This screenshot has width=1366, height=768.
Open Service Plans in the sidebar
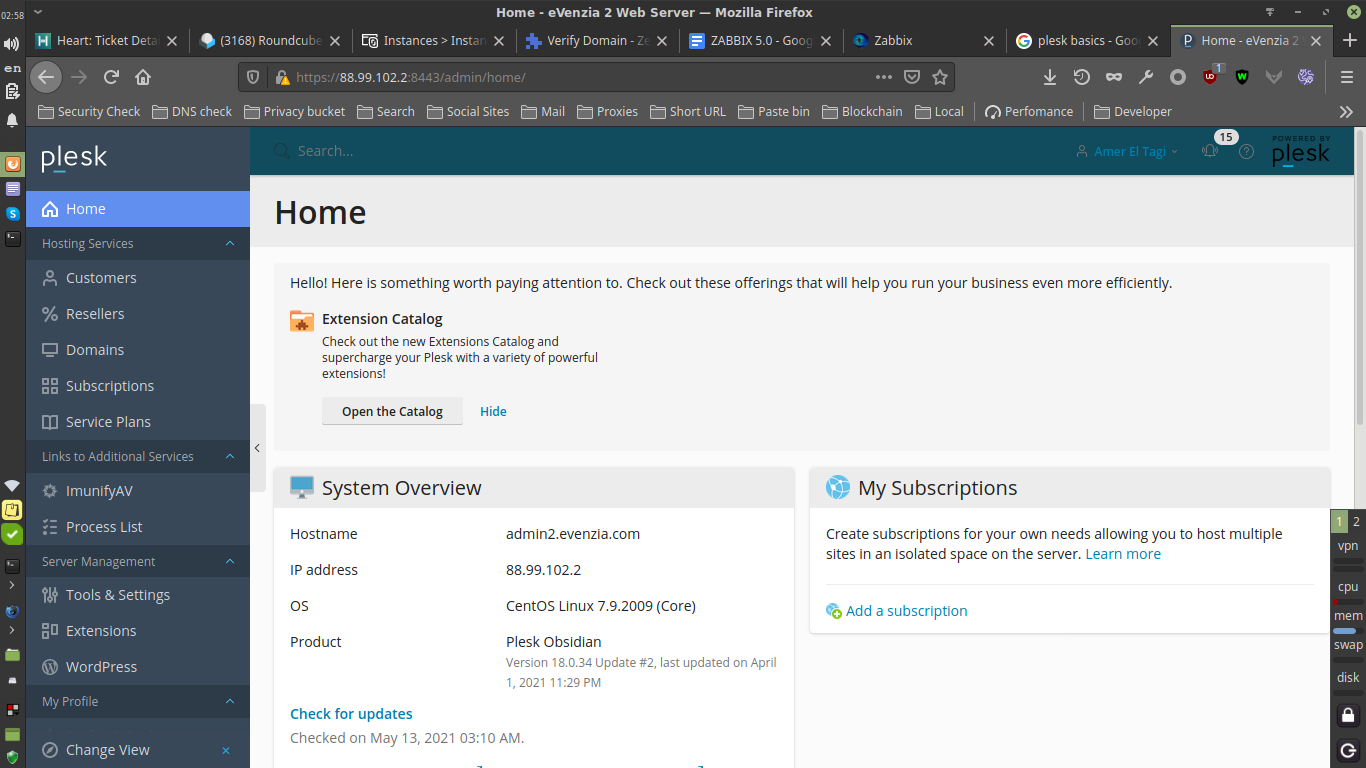138,422
